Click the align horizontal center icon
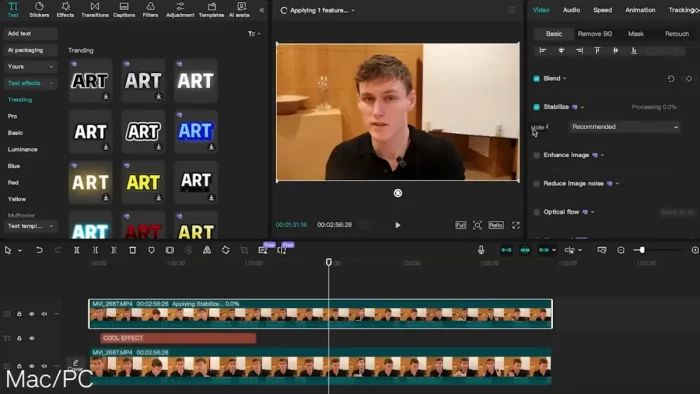Image resolution: width=700 pixels, height=394 pixels. (x=561, y=50)
